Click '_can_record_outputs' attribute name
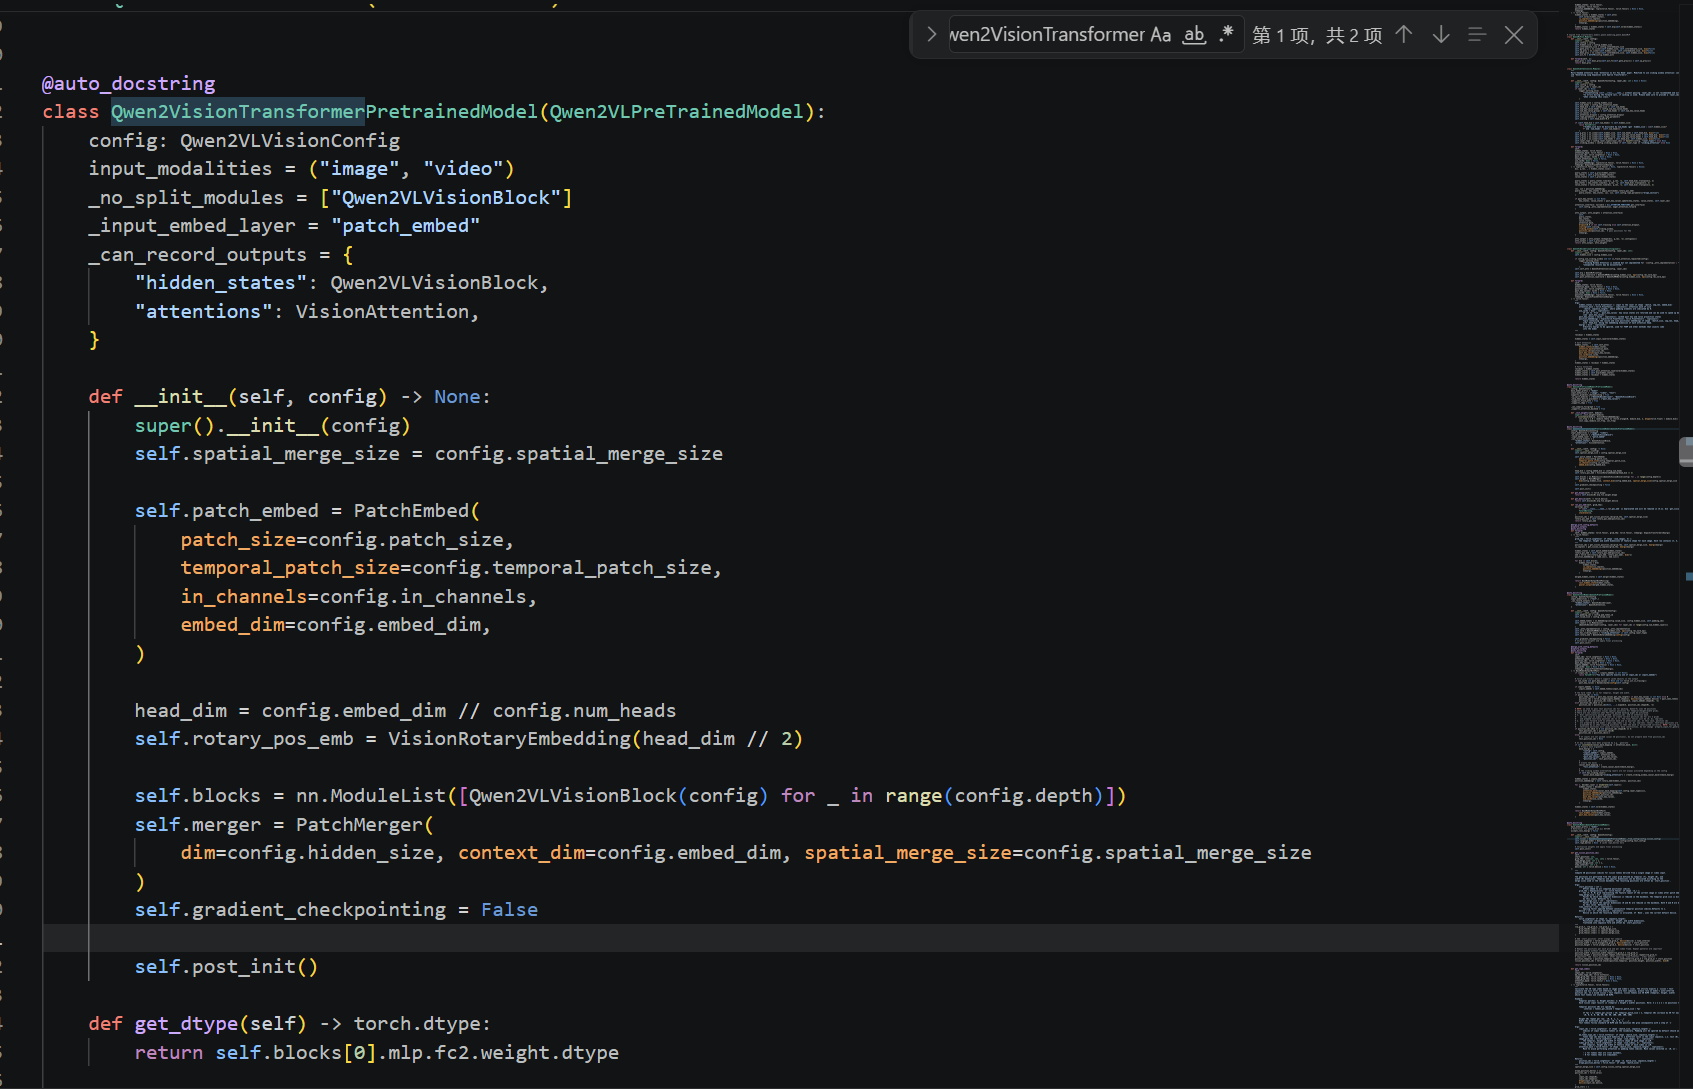The width and height of the screenshot is (1693, 1089). [x=198, y=254]
